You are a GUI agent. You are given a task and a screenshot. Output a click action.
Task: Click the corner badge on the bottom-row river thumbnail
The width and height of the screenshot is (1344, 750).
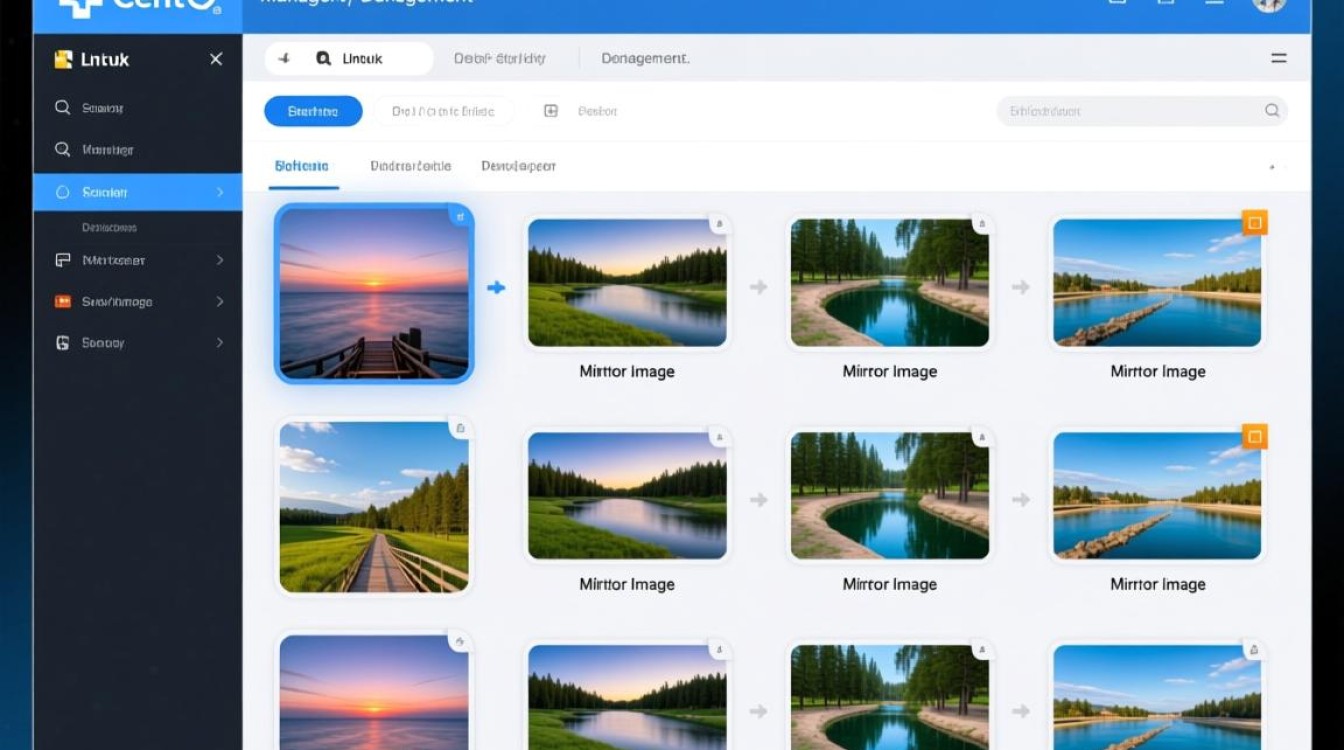[x=718, y=650]
